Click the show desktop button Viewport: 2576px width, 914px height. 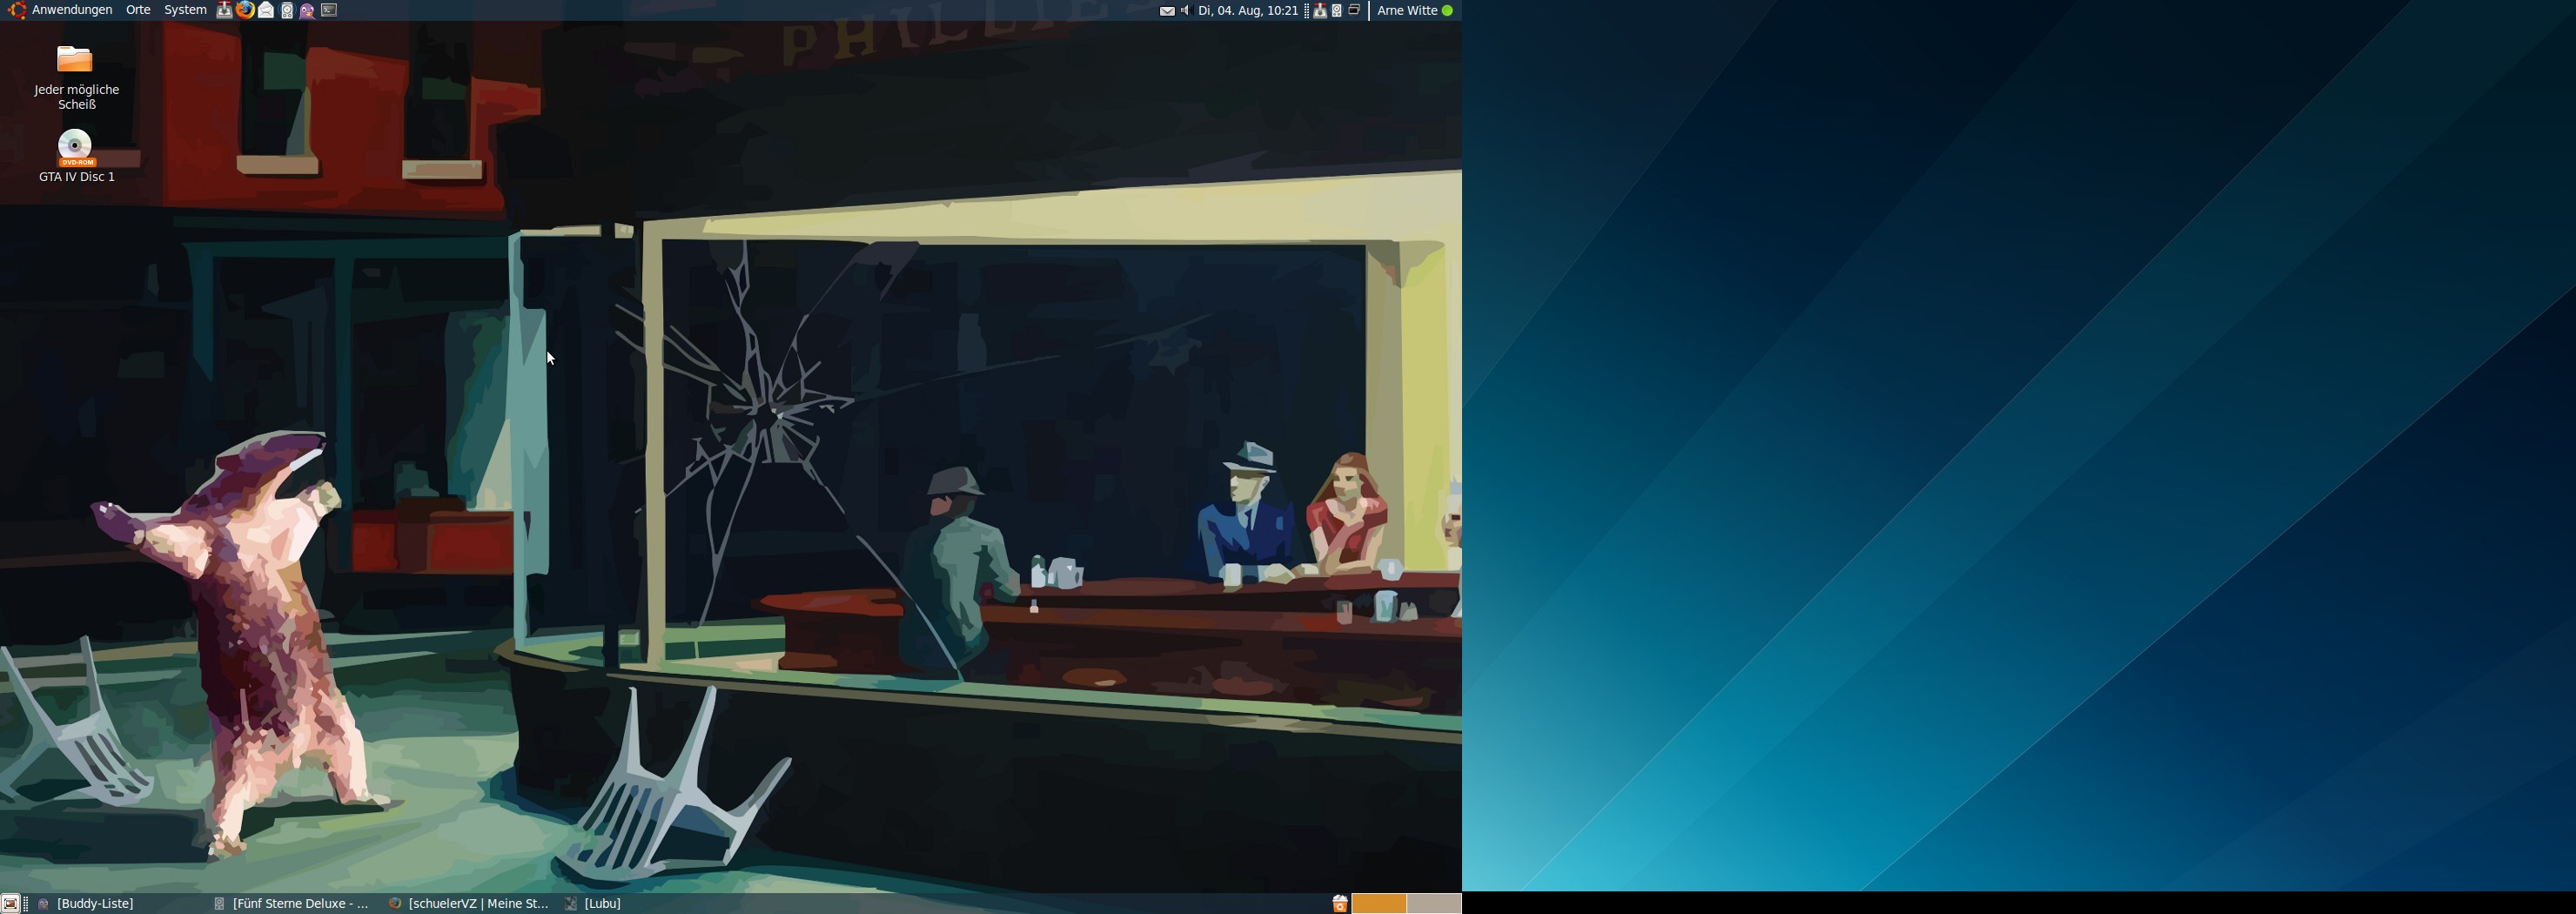coord(10,904)
